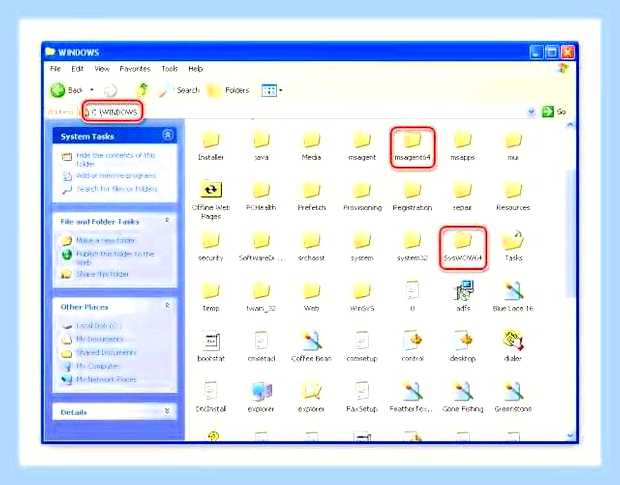
Task: Select the Registration folder
Action: [412, 196]
